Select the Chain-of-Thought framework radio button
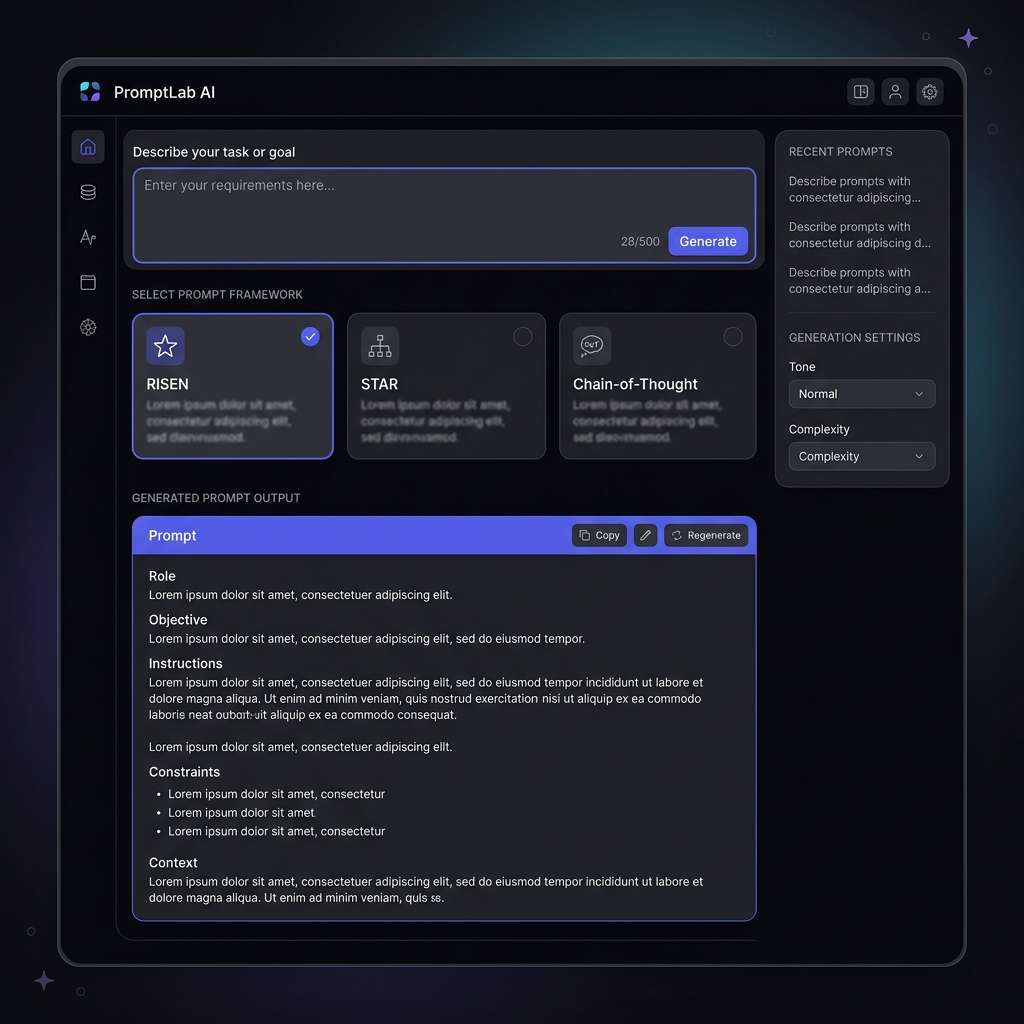 click(735, 337)
